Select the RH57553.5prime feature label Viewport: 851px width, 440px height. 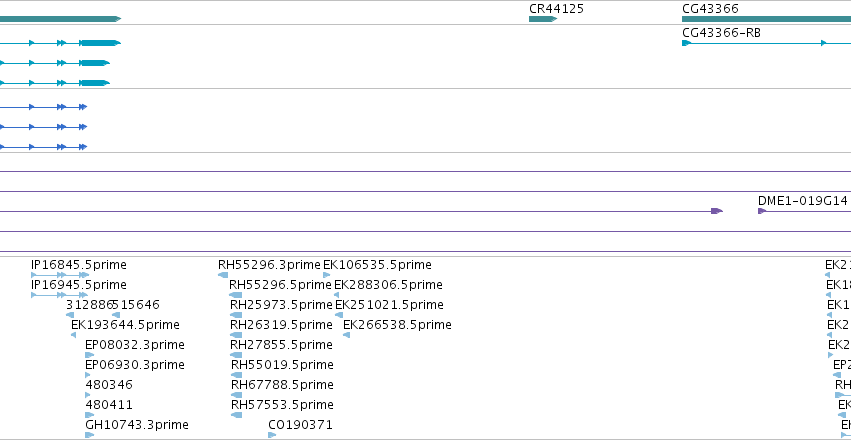pyautogui.click(x=282, y=405)
